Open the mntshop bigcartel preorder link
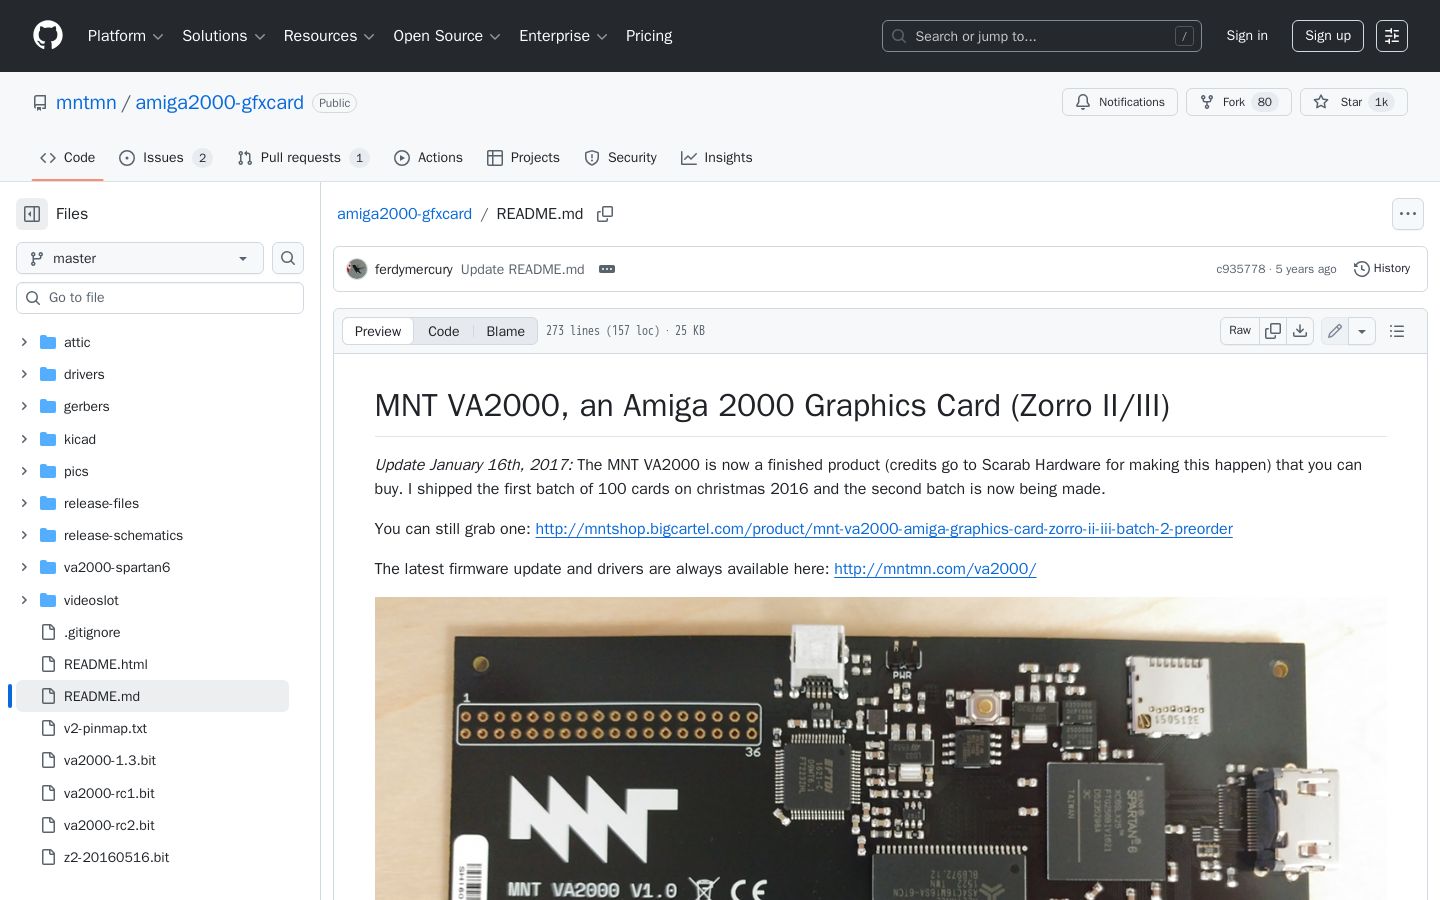The image size is (1440, 900). [884, 529]
